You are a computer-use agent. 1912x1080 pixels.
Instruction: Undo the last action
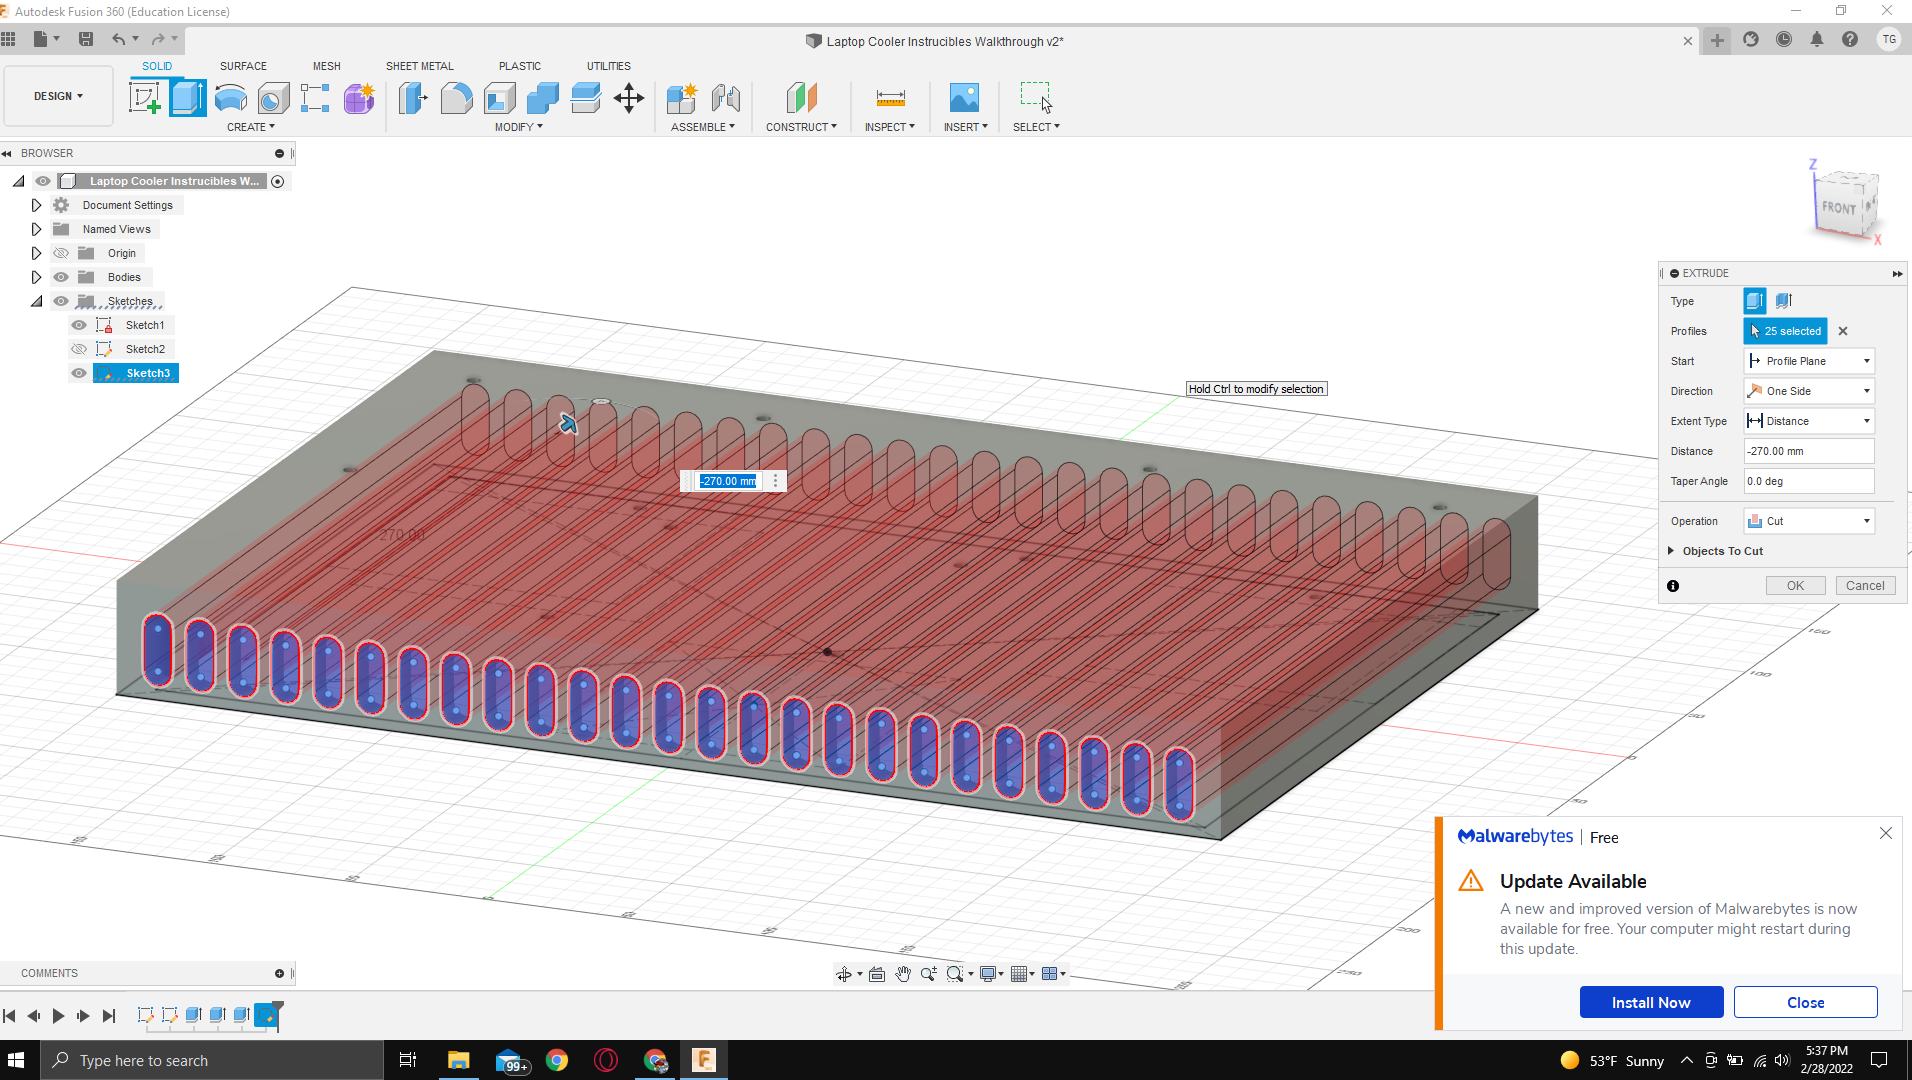[119, 39]
